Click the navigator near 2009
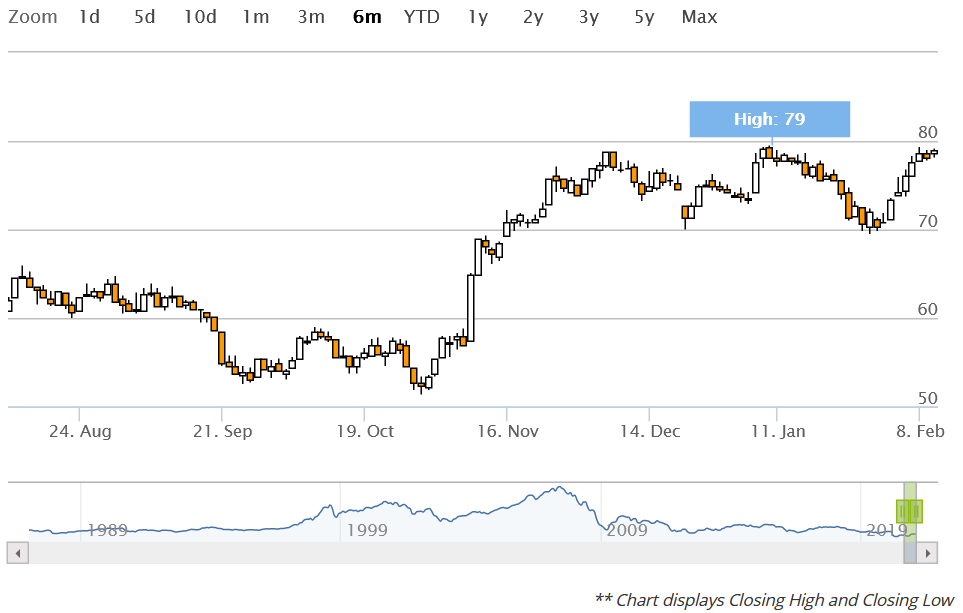963x613 pixels. click(628, 529)
